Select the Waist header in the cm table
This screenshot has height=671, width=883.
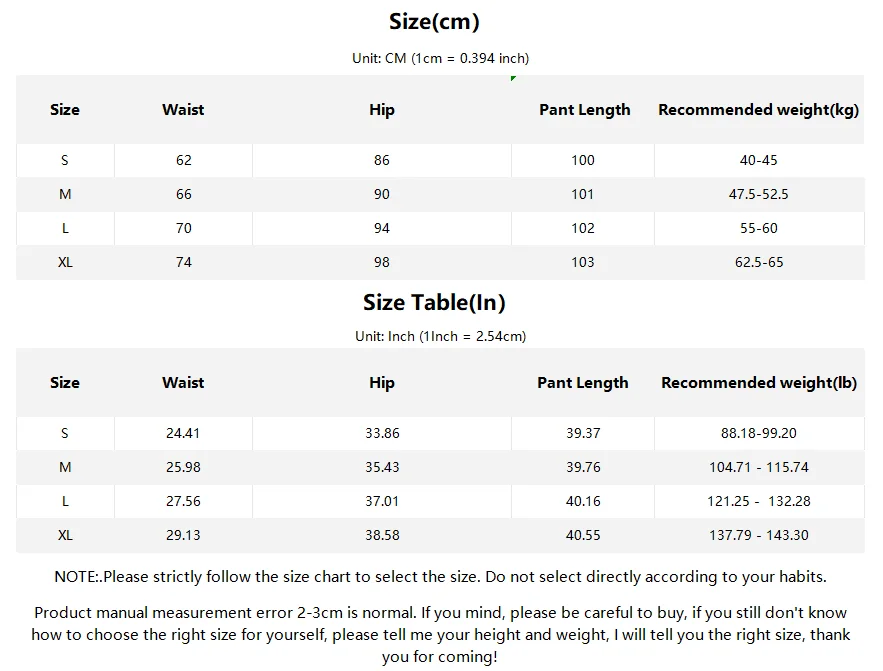tap(183, 110)
